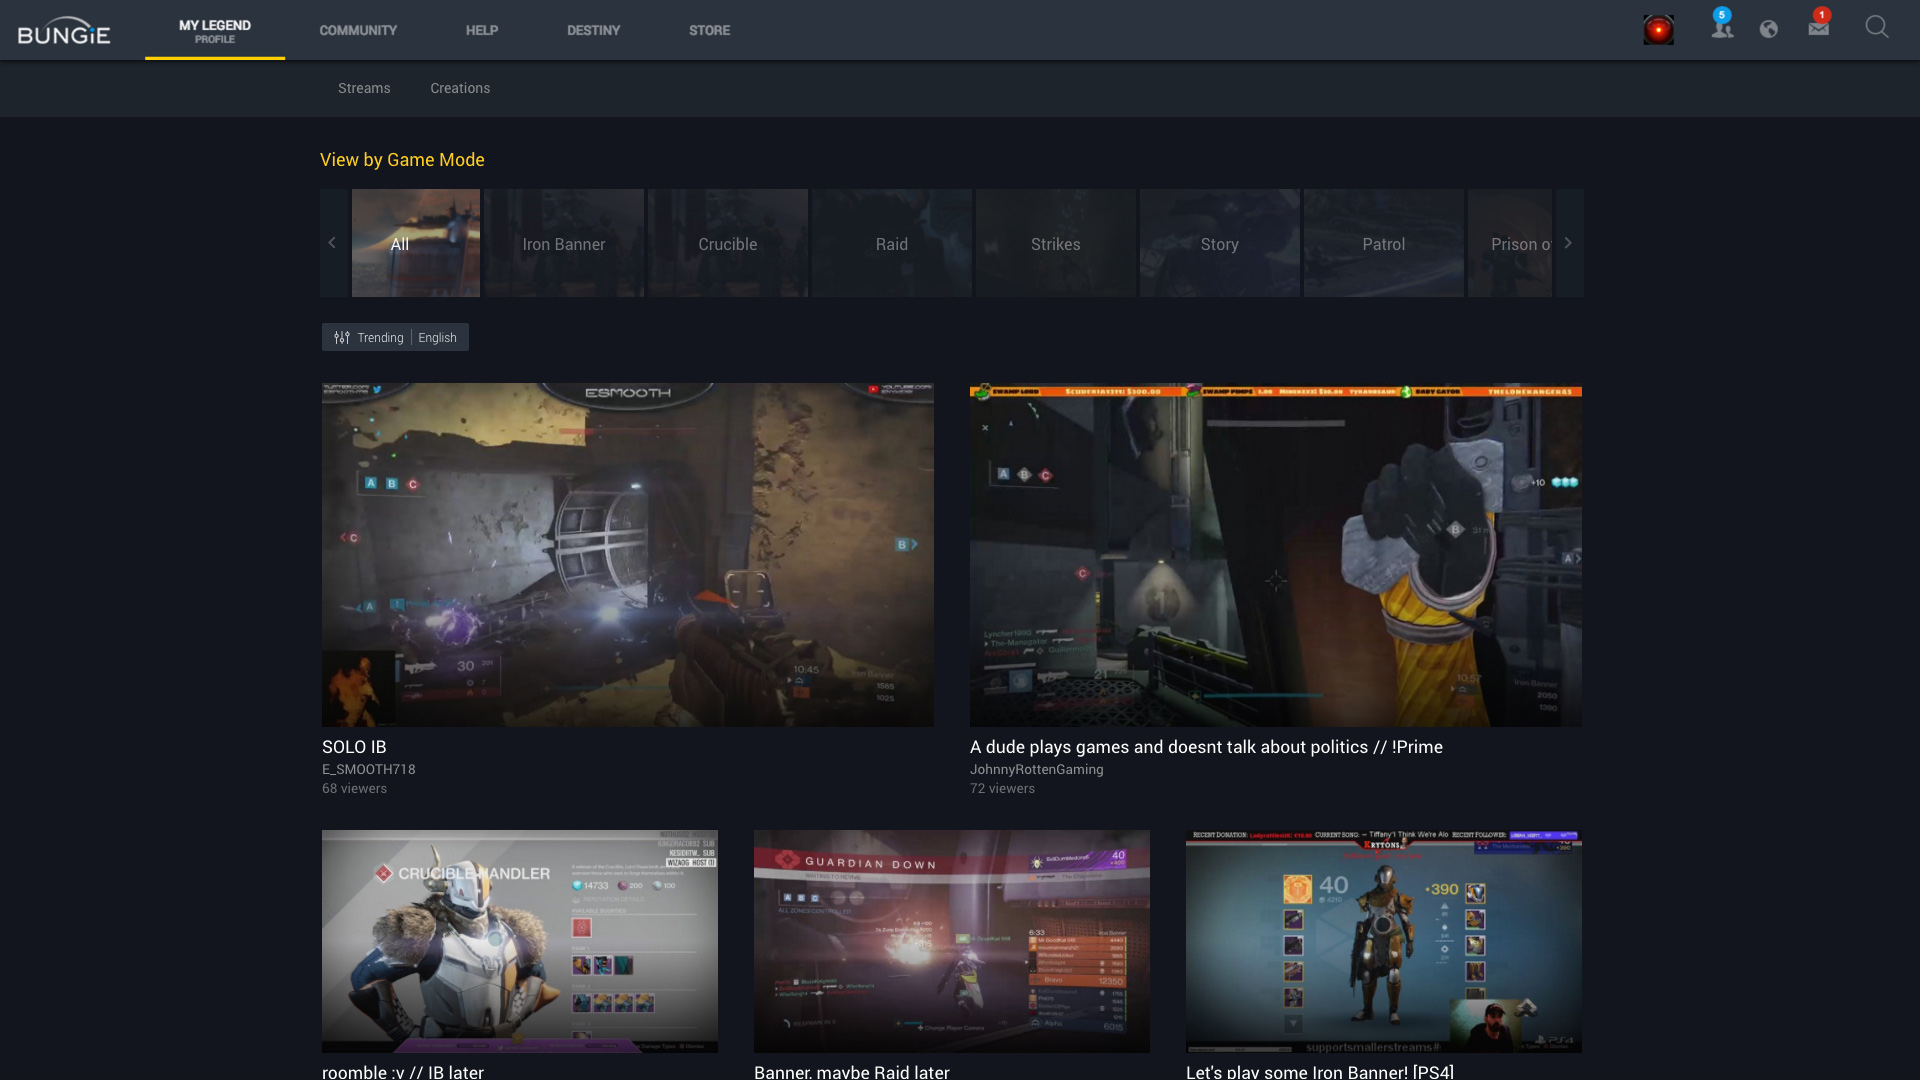Open the Help menu
This screenshot has width=1920, height=1080.
tap(482, 31)
